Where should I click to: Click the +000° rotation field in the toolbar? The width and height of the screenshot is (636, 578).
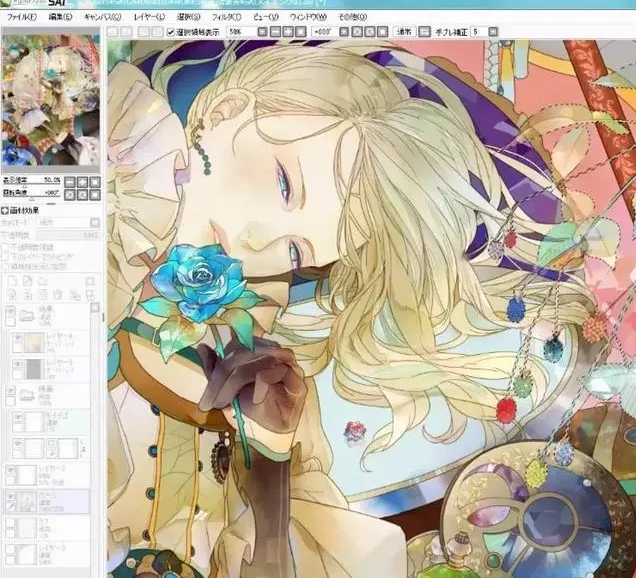coord(324,32)
